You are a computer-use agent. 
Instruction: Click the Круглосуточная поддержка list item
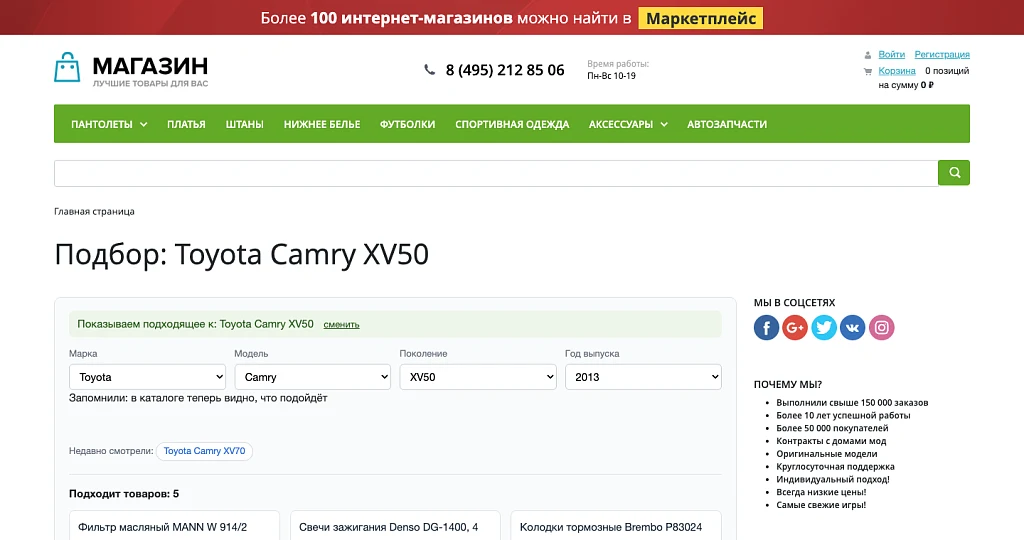coord(835,467)
